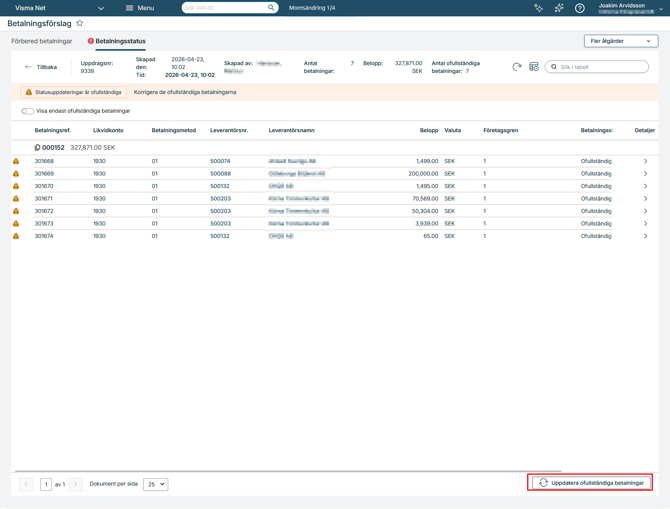The height and width of the screenshot is (509, 670).
Task: Click the warning icon on row 301670
Action: pyautogui.click(x=16, y=186)
